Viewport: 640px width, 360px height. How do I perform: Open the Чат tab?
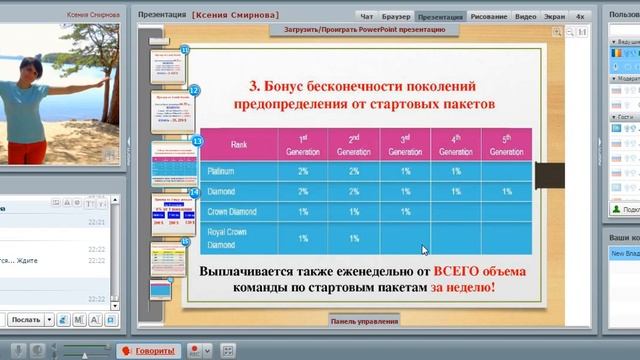coord(366,16)
